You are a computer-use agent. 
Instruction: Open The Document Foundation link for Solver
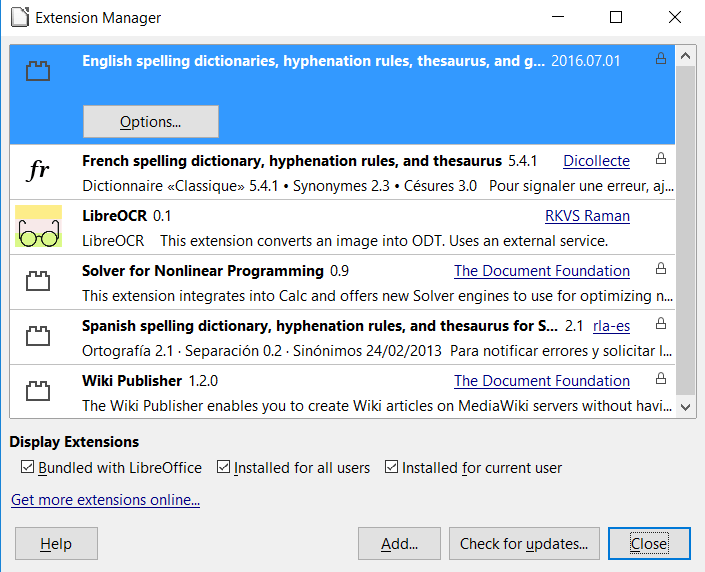pos(542,271)
